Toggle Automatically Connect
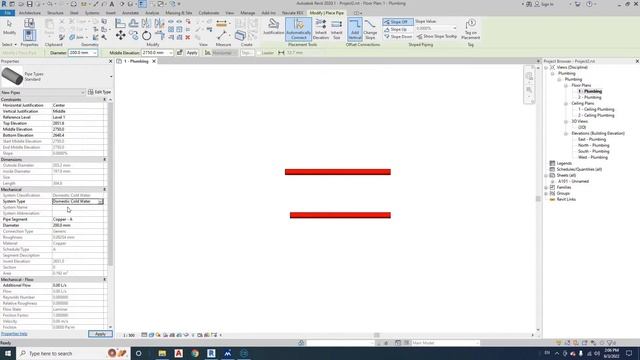Image resolution: width=640 pixels, height=360 pixels. pos(298,29)
